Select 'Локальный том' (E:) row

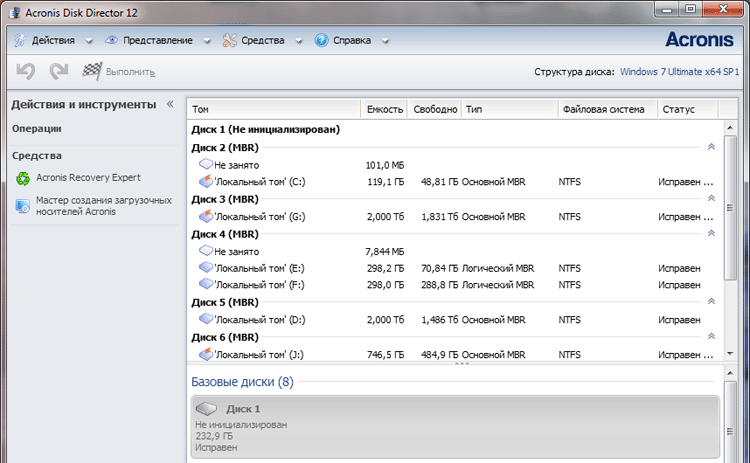(x=454, y=268)
